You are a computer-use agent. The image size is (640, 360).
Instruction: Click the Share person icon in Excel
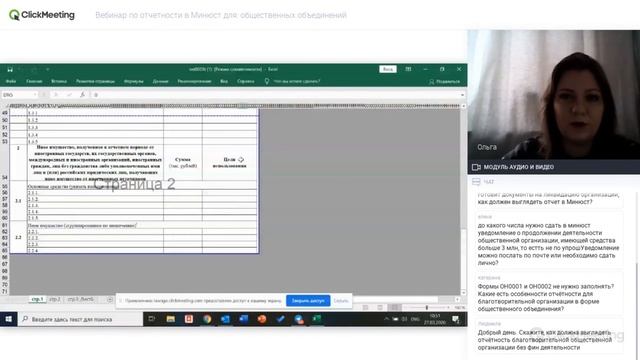(x=431, y=82)
